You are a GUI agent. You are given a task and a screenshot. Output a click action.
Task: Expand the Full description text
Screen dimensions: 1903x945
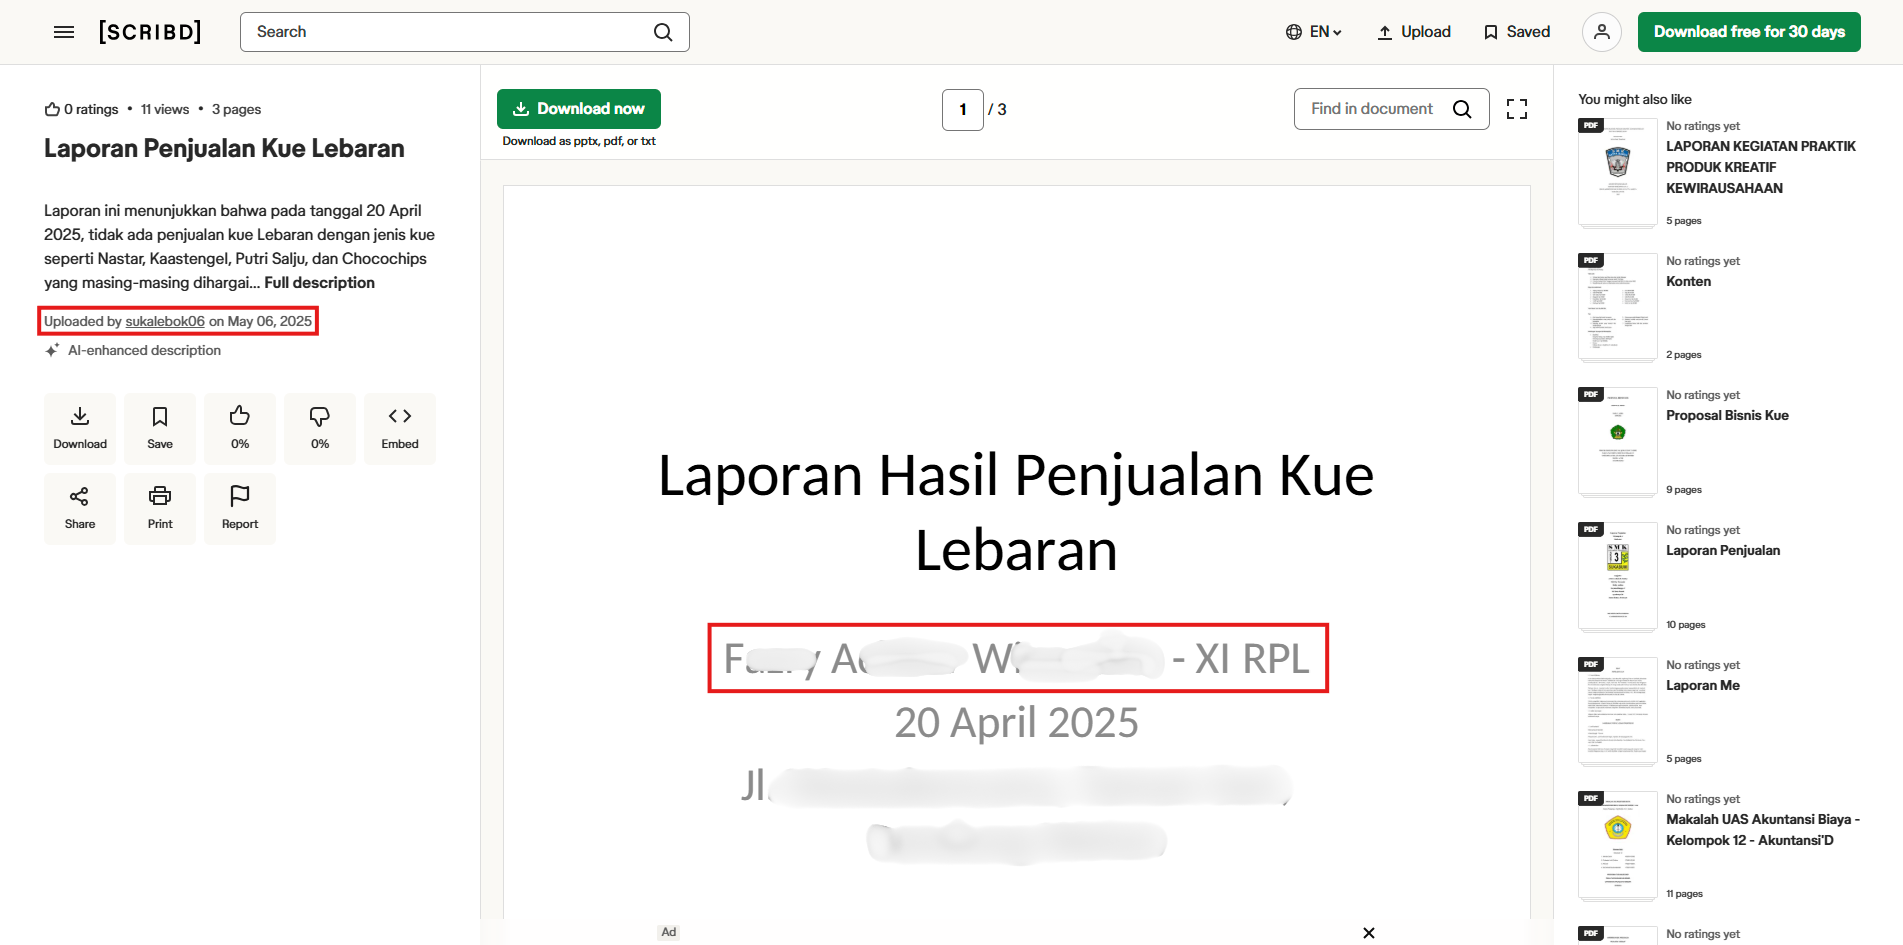pos(320,283)
